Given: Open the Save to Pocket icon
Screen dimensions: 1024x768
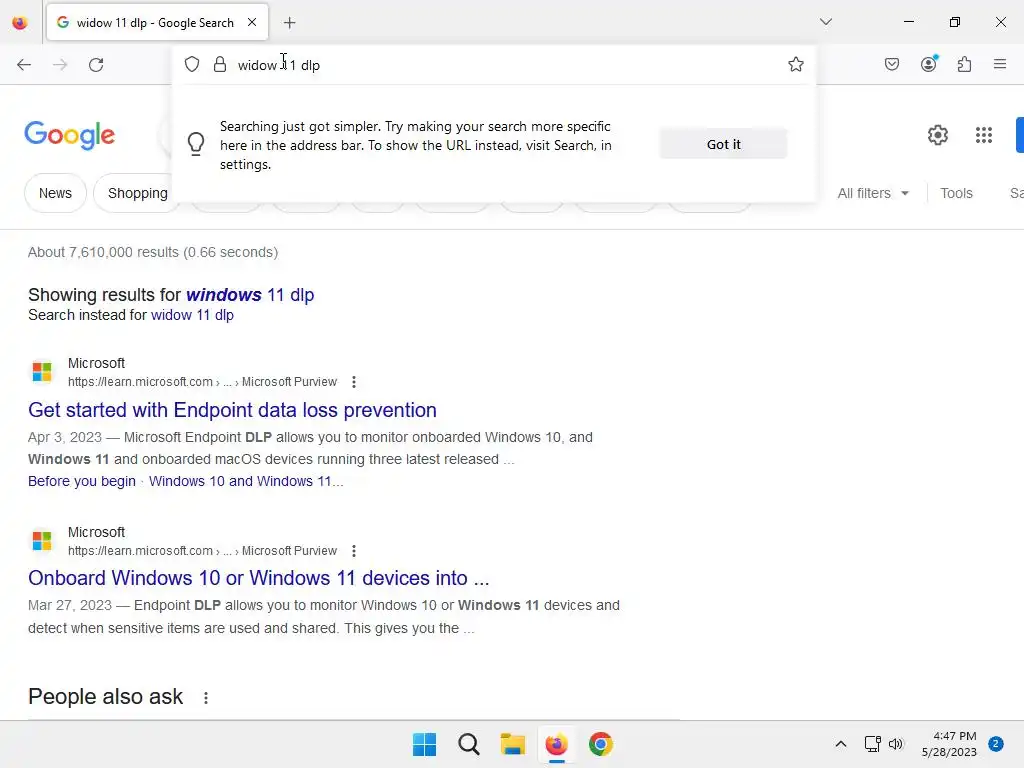Looking at the screenshot, I should pos(892,64).
